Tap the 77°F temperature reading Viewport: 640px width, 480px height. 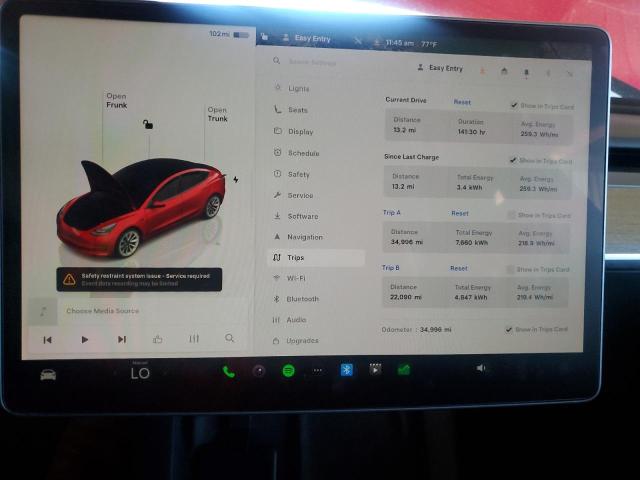coord(429,44)
